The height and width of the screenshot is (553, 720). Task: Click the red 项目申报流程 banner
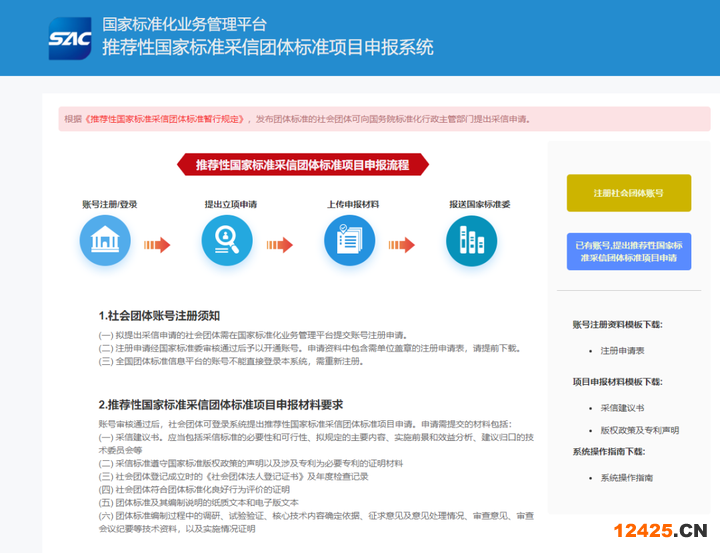pos(302,165)
